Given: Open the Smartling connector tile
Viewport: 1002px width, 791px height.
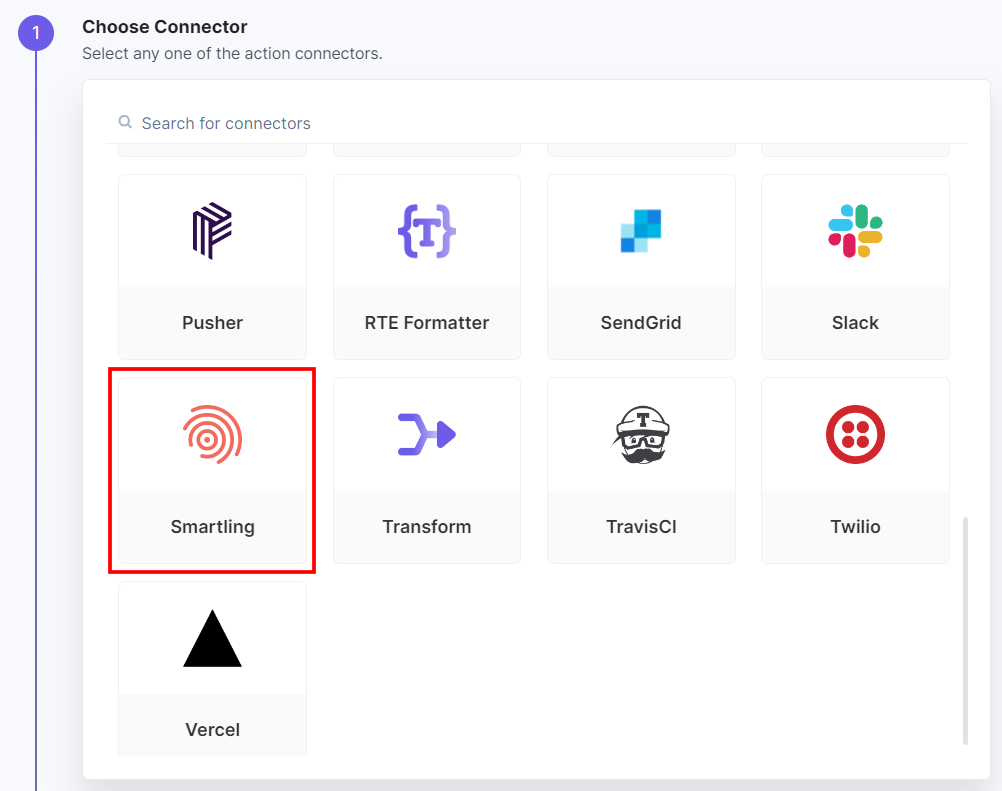Looking at the screenshot, I should [x=212, y=470].
